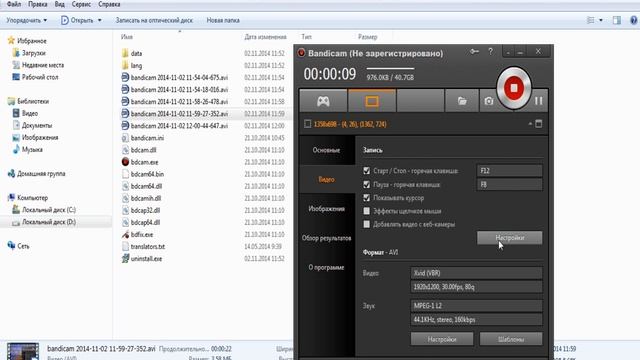Click the Открыть toolbar button
This screenshot has height=360, width=640.
[x=77, y=20]
